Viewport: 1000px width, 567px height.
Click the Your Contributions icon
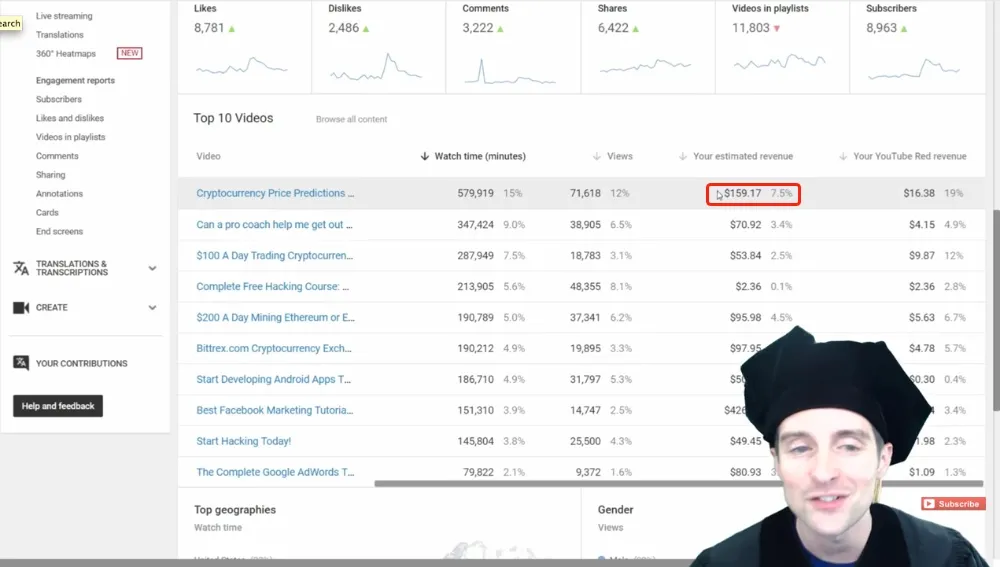coord(21,363)
